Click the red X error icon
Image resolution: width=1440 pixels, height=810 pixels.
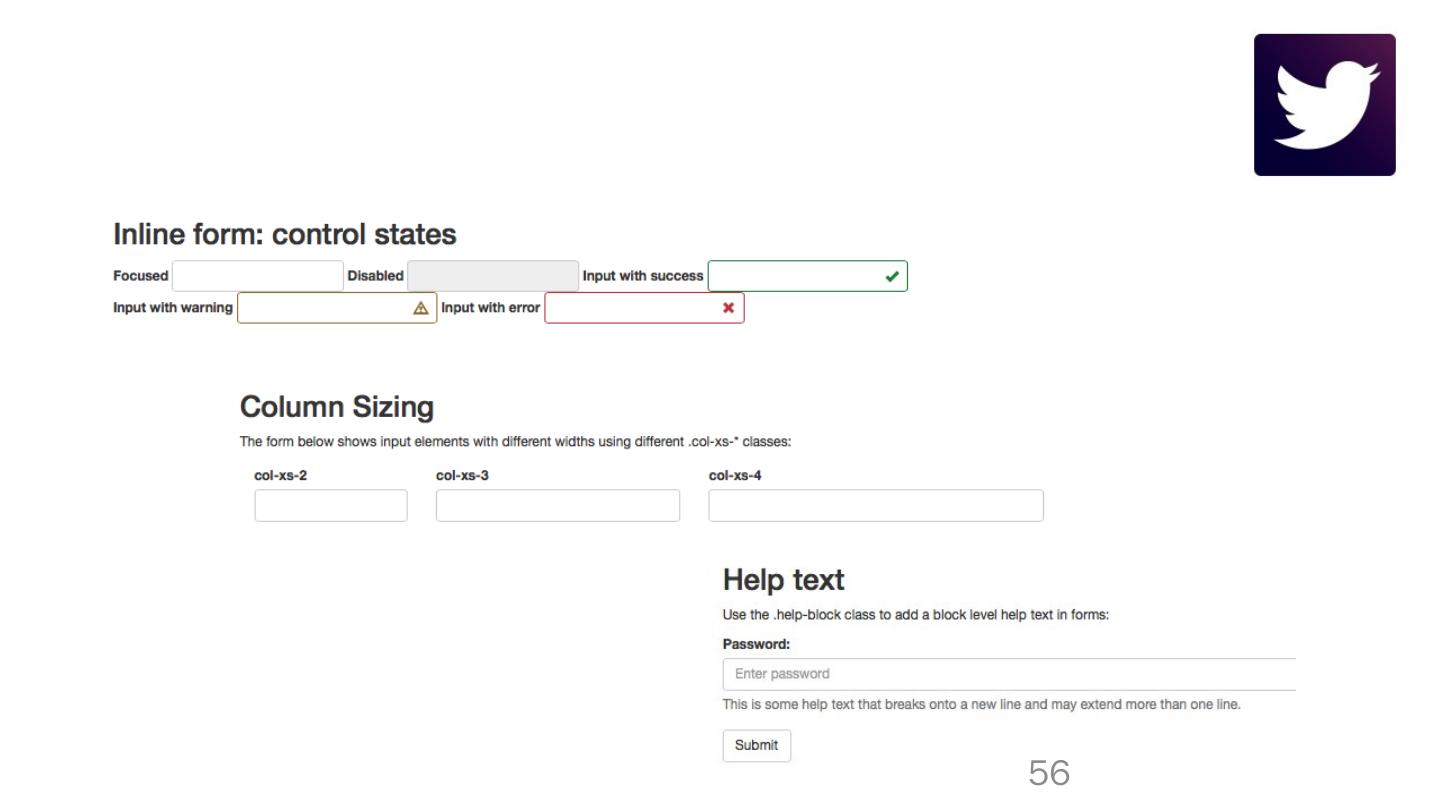click(x=728, y=308)
